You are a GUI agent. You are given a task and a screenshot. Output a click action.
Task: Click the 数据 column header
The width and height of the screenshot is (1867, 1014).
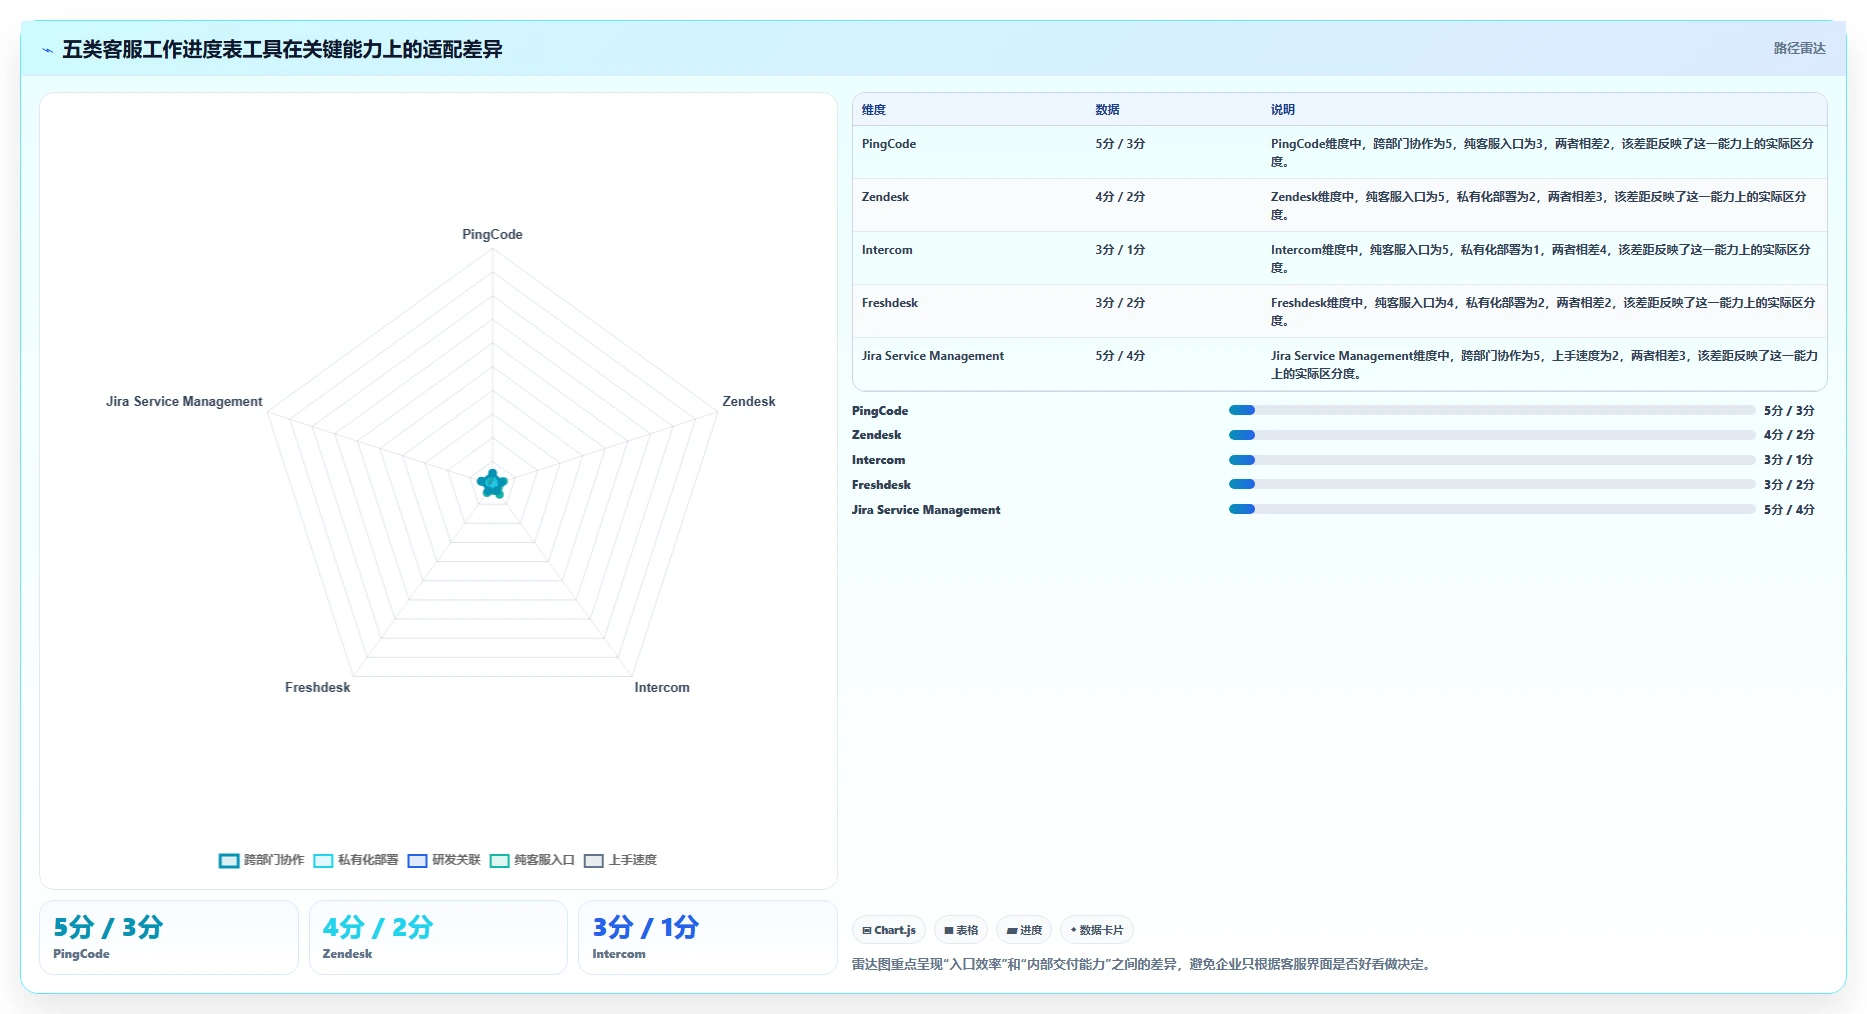[x=1107, y=110]
